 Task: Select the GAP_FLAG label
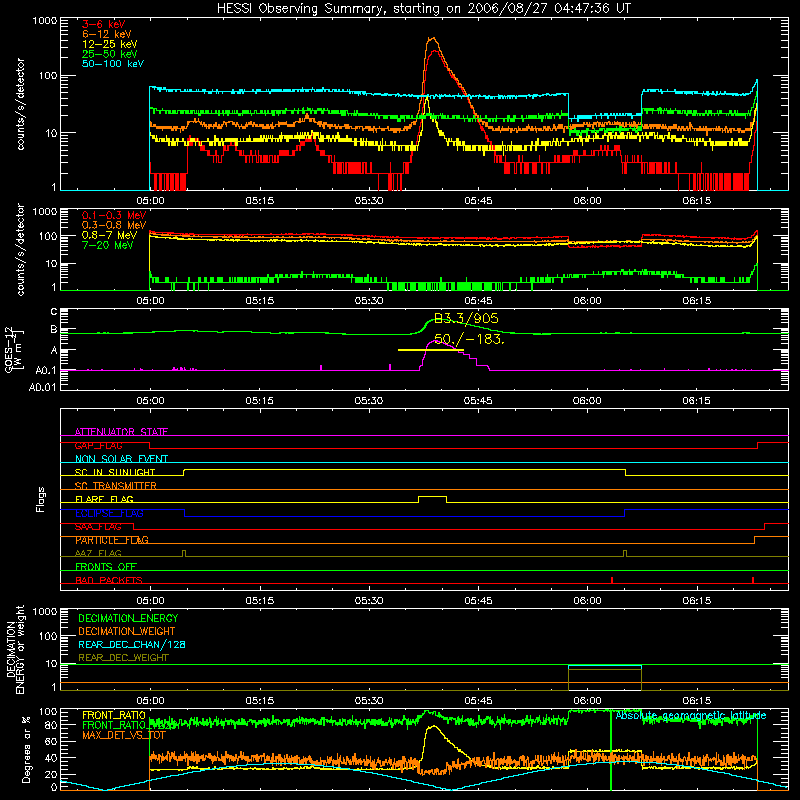(98, 445)
